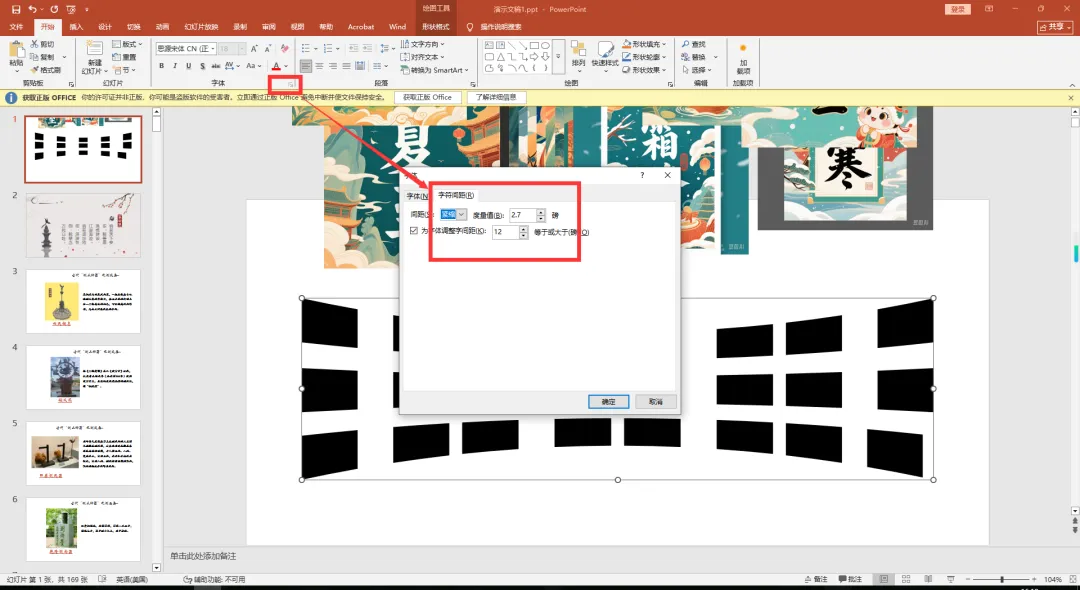Increase the kerning point size stepper

(523, 228)
